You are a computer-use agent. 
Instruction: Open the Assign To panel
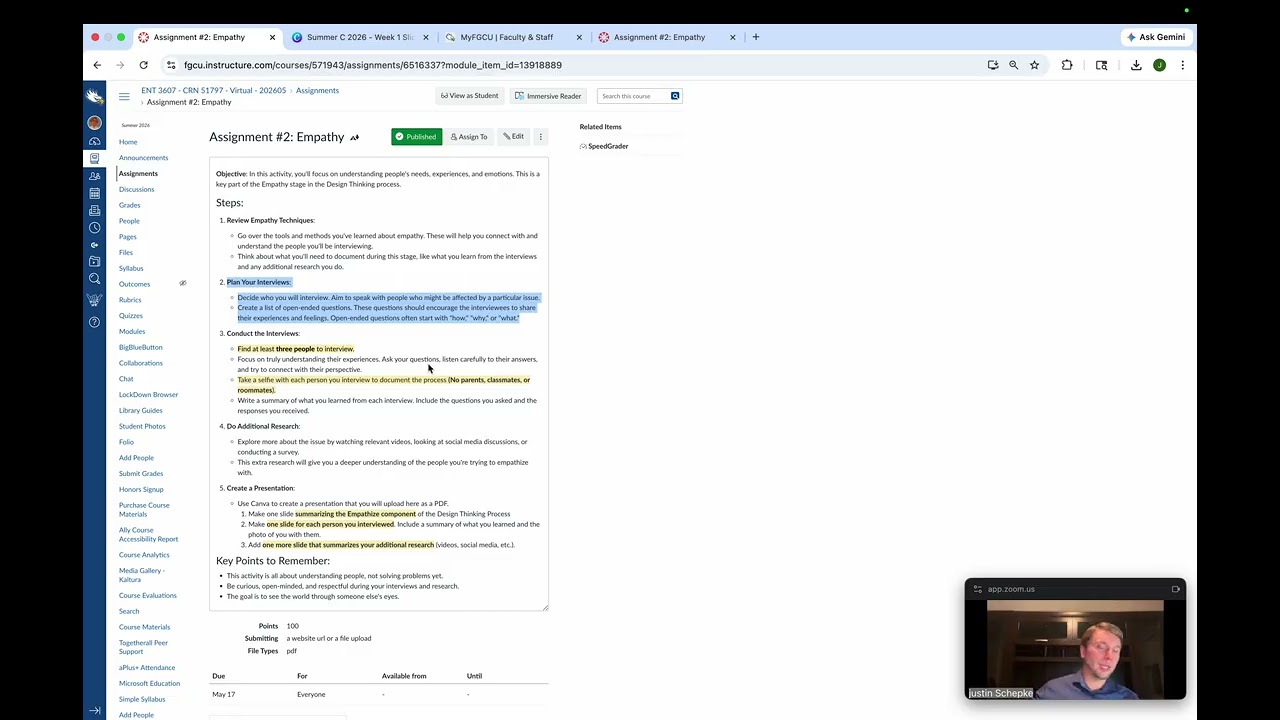(469, 137)
